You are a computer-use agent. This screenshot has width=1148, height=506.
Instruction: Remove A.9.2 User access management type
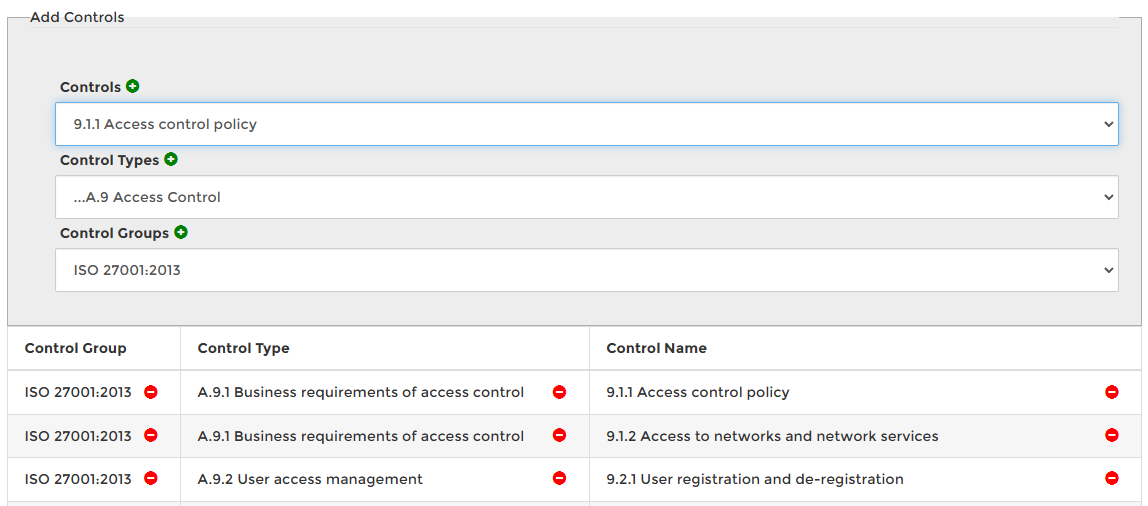coord(560,479)
